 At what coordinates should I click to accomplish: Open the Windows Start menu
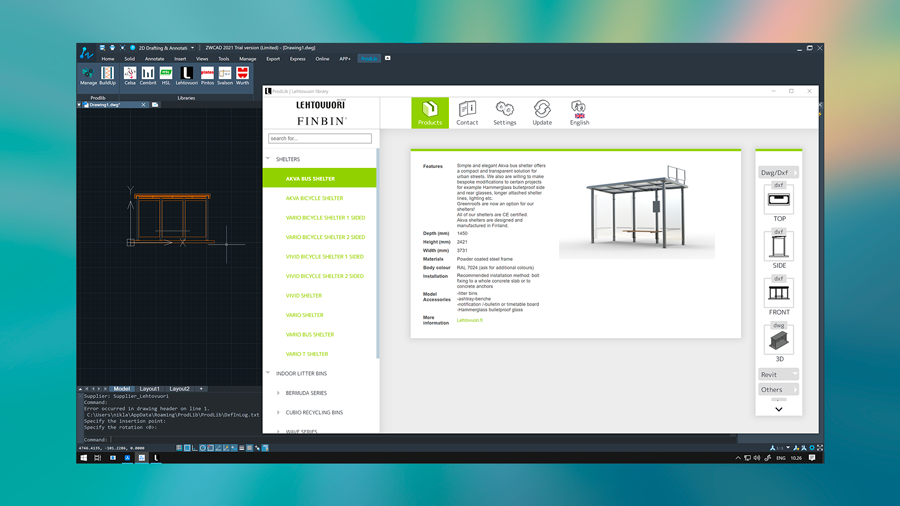pyautogui.click(x=84, y=458)
